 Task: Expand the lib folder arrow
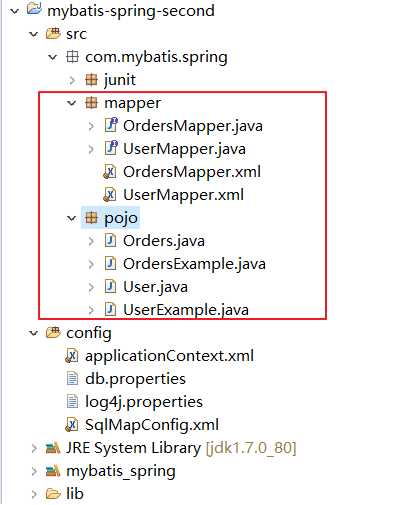(x=34, y=494)
